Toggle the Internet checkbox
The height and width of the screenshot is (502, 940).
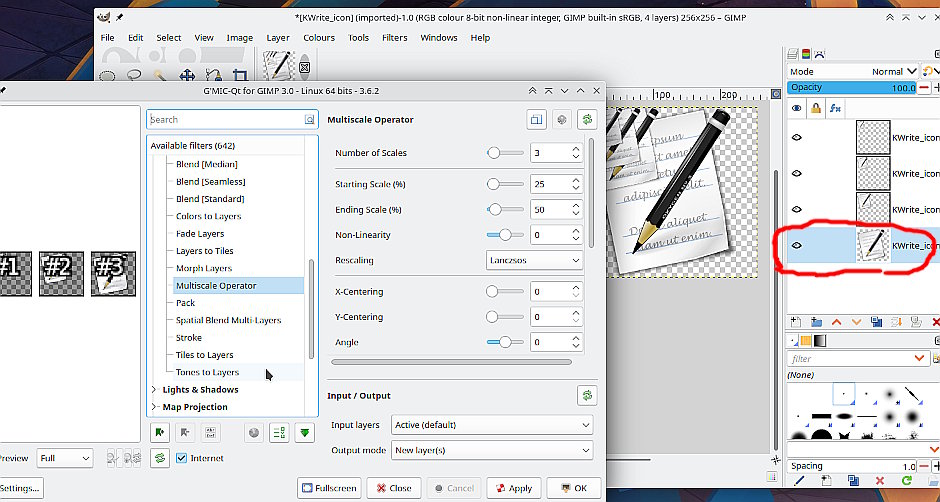click(181, 458)
